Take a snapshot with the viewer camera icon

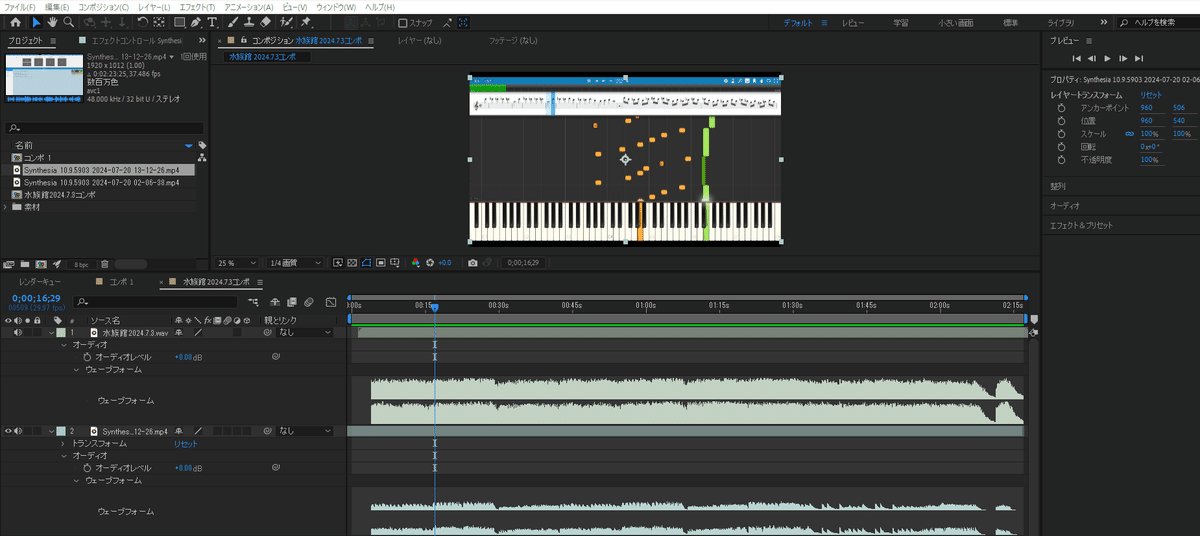[x=472, y=262]
